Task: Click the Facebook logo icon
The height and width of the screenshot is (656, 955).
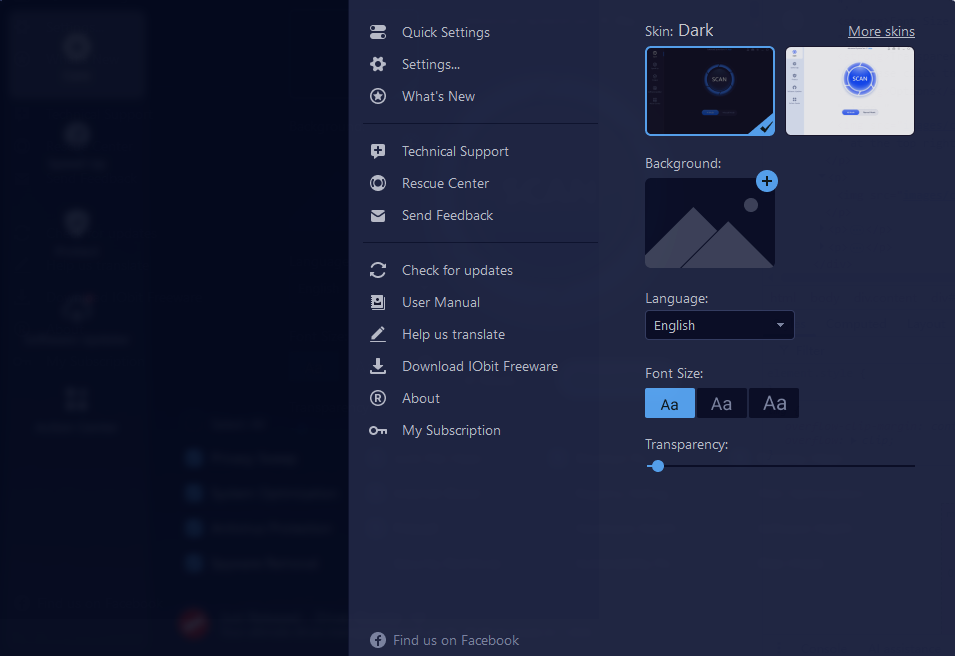Action: (x=378, y=640)
